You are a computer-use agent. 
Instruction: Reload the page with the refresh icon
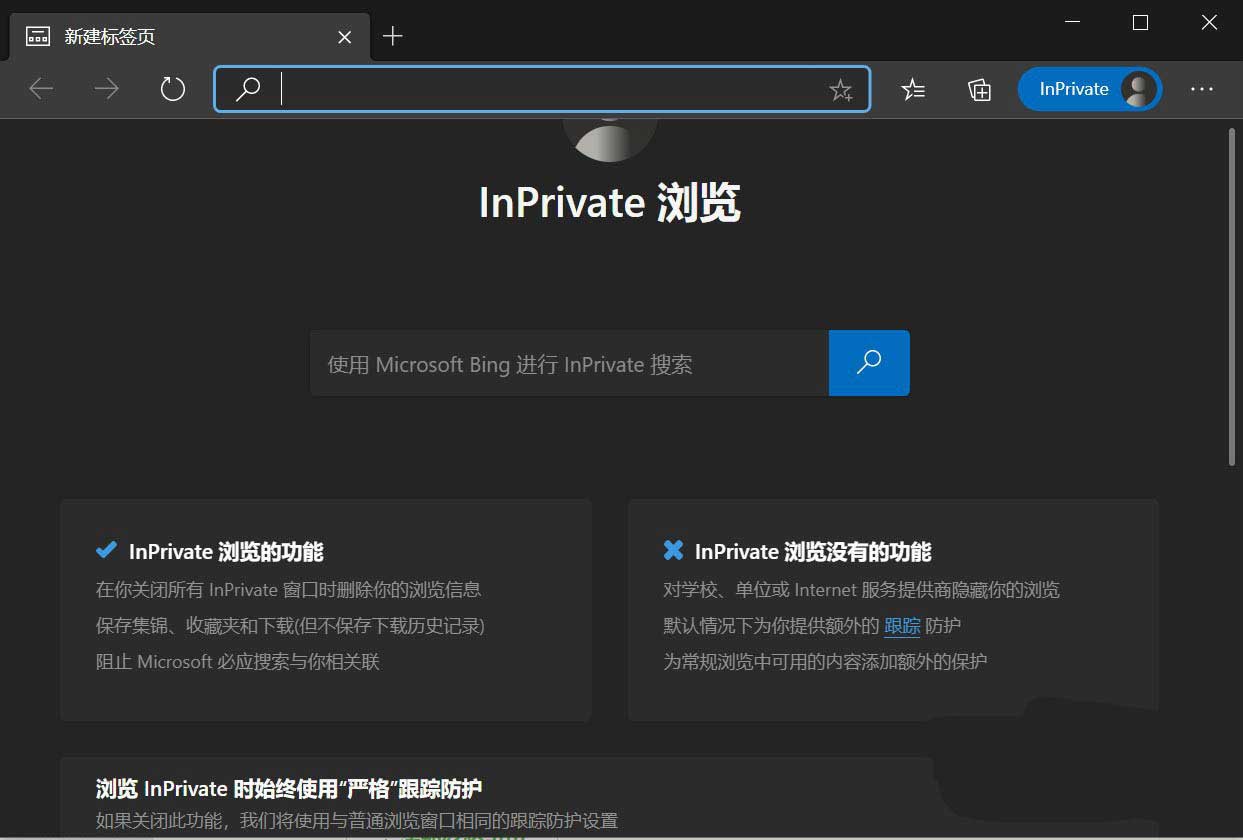pyautogui.click(x=172, y=88)
